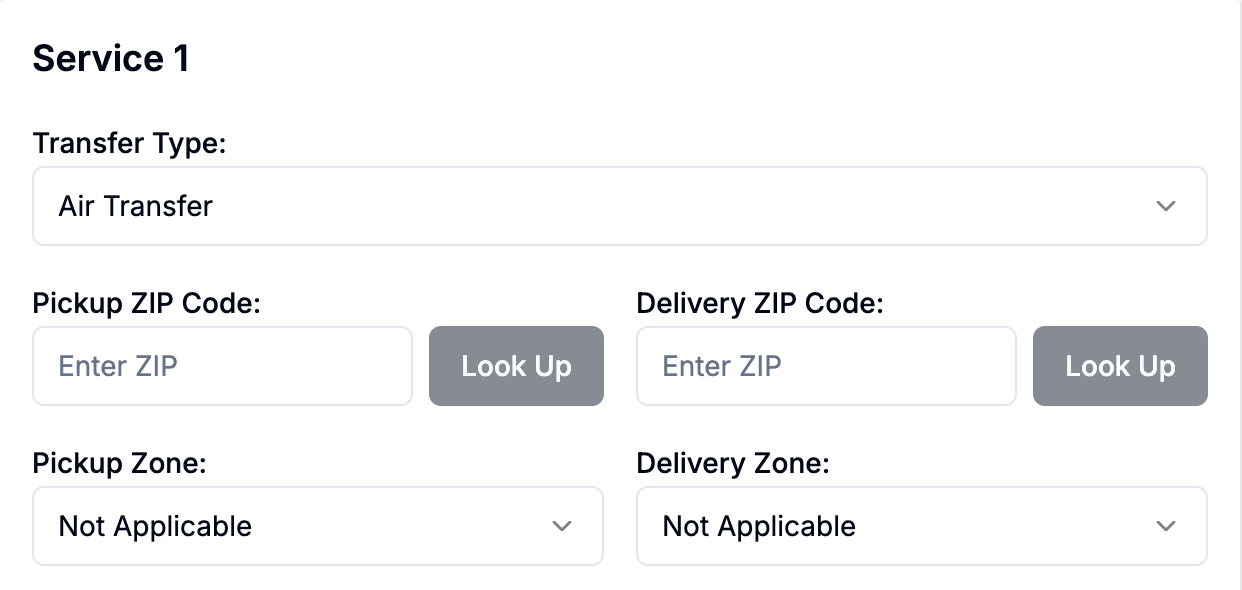Click "Not Applicable" under Pickup Zone
This screenshot has height=590, width=1242.
point(155,526)
